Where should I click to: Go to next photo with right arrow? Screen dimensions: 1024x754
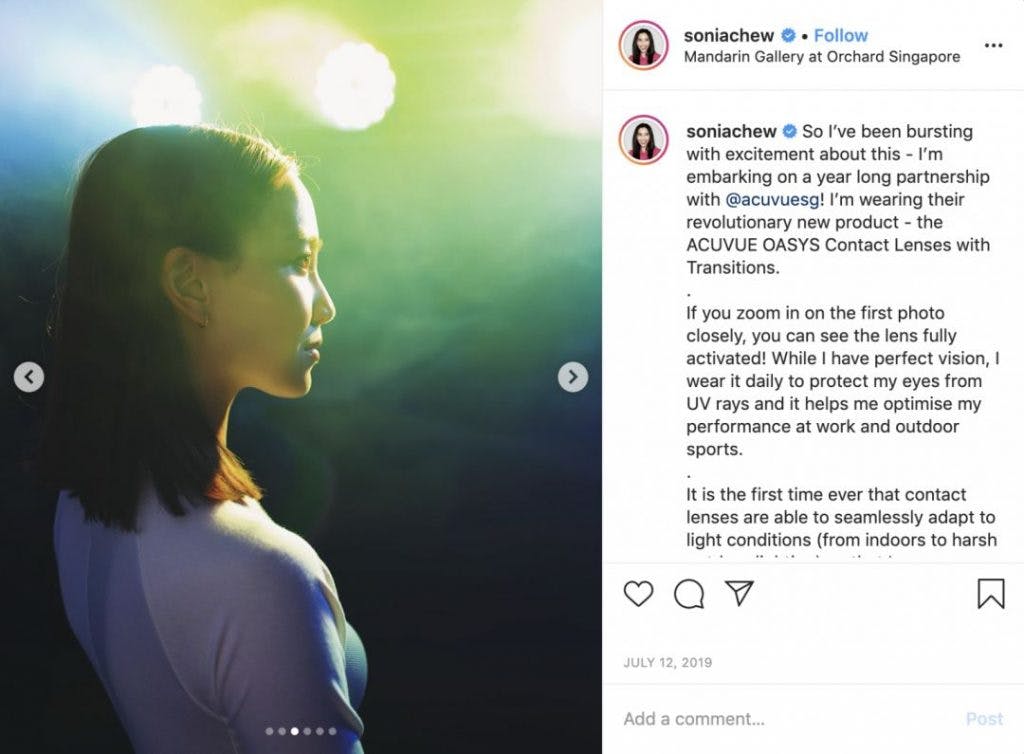pos(573,377)
